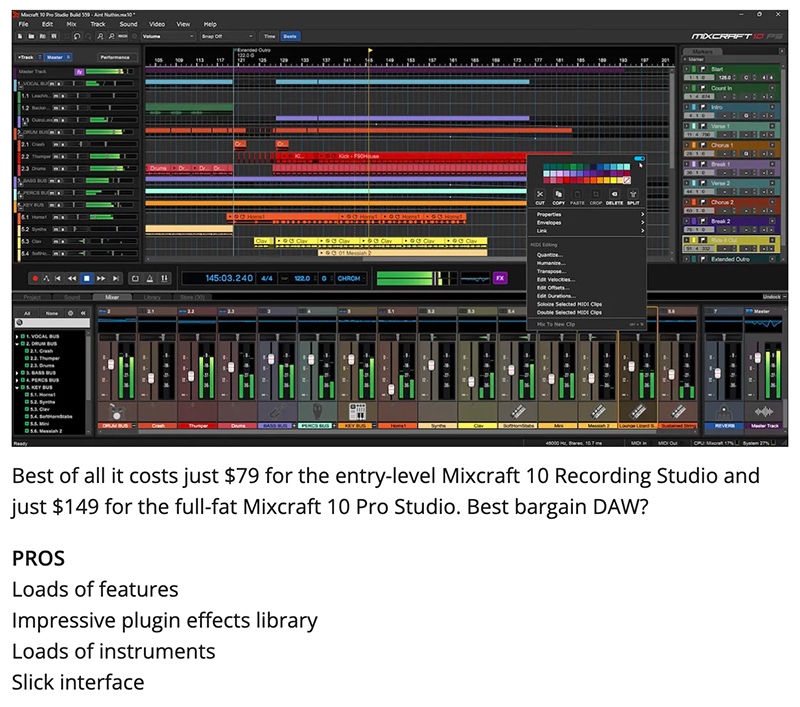This screenshot has width=800, height=707.
Task: Toggle the blue switch in context menu
Action: [639, 159]
